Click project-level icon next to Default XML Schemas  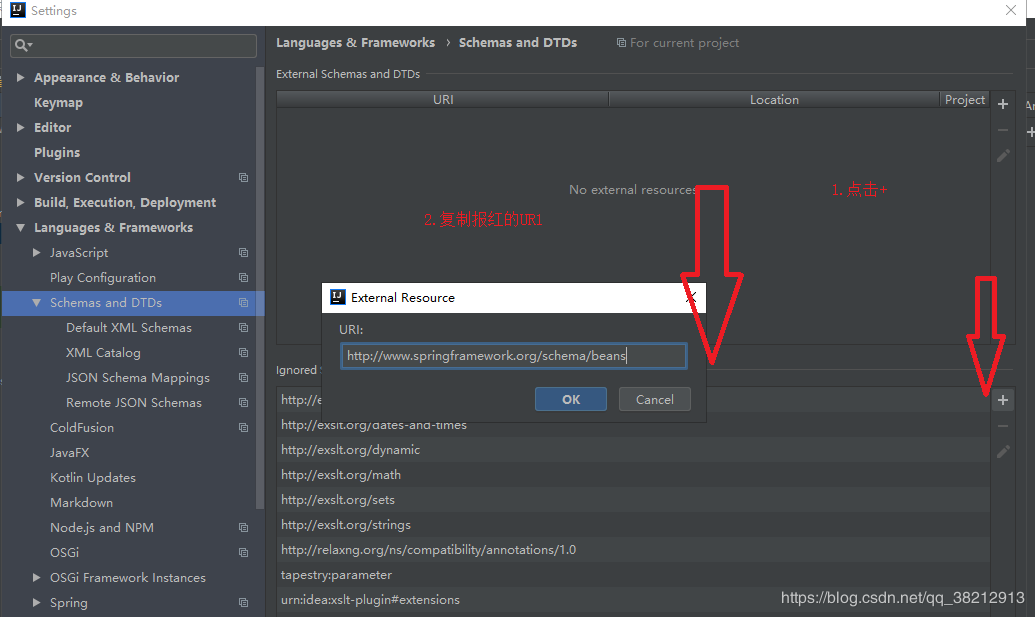click(244, 328)
